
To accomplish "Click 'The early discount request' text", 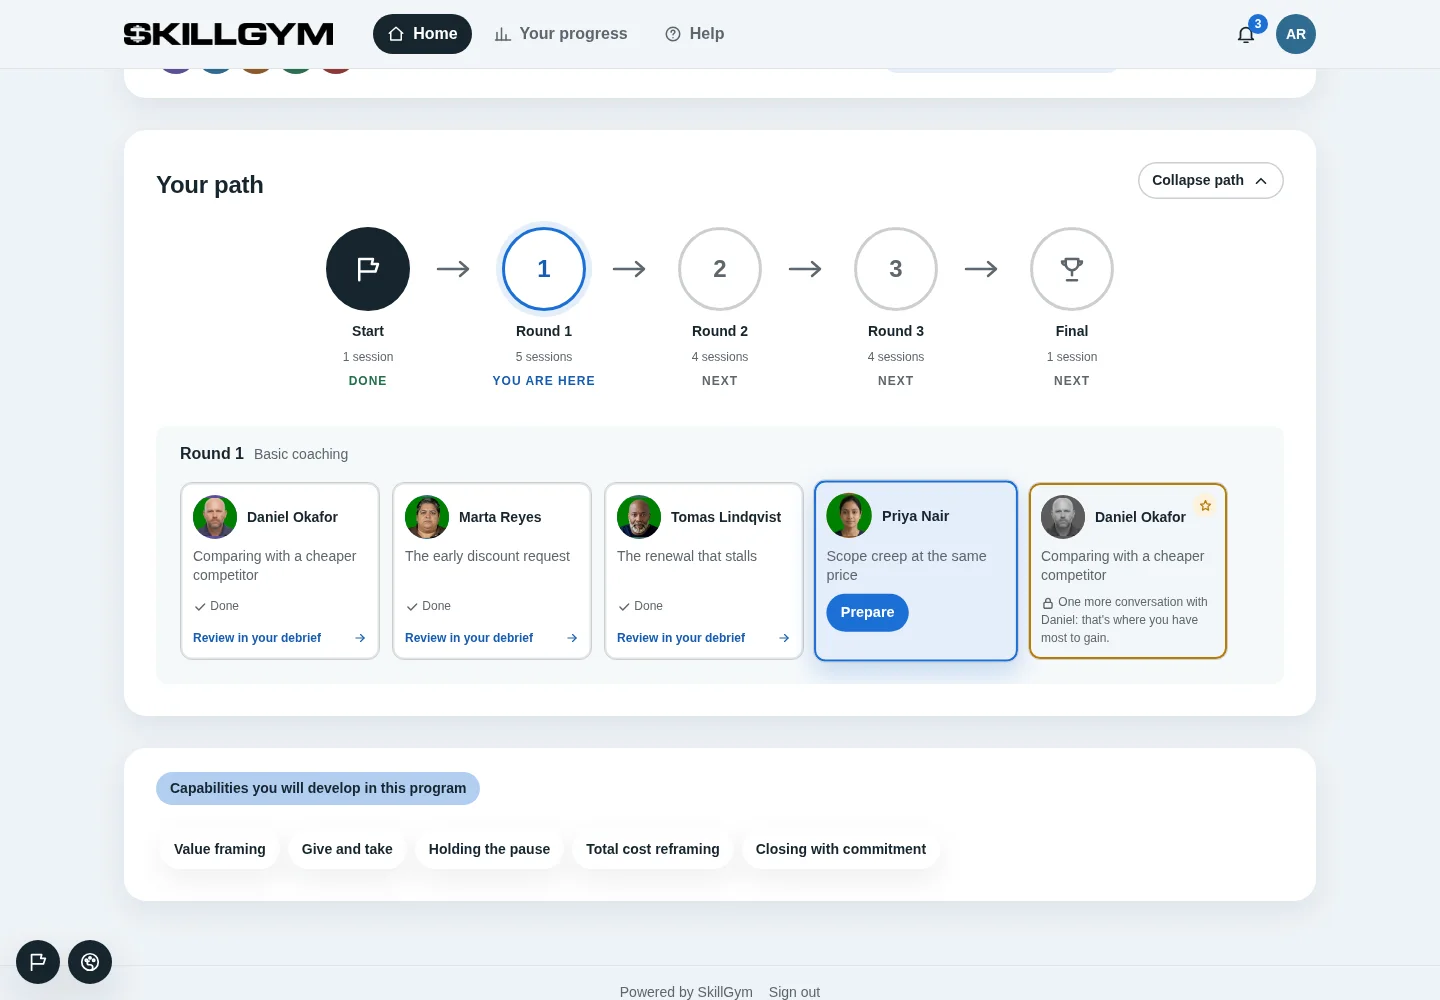I will (x=487, y=556).
